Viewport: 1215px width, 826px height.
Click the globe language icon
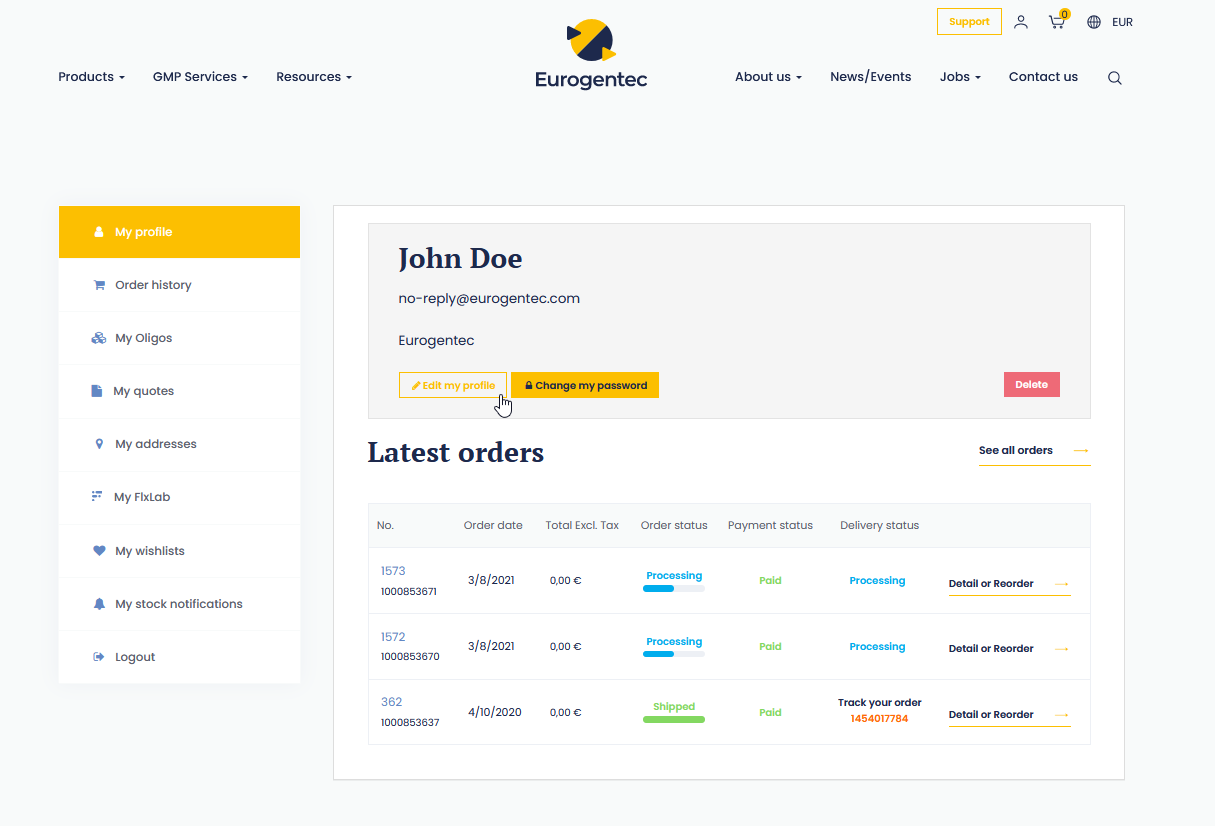point(1094,22)
